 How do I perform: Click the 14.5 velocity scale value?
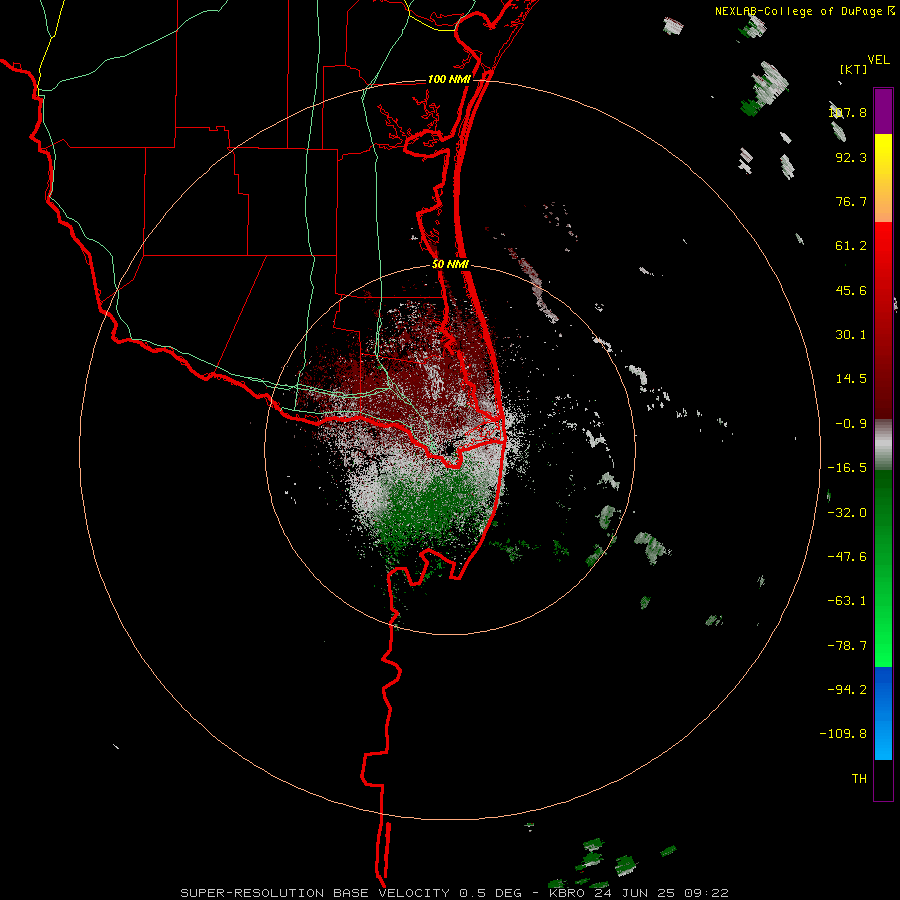851,379
